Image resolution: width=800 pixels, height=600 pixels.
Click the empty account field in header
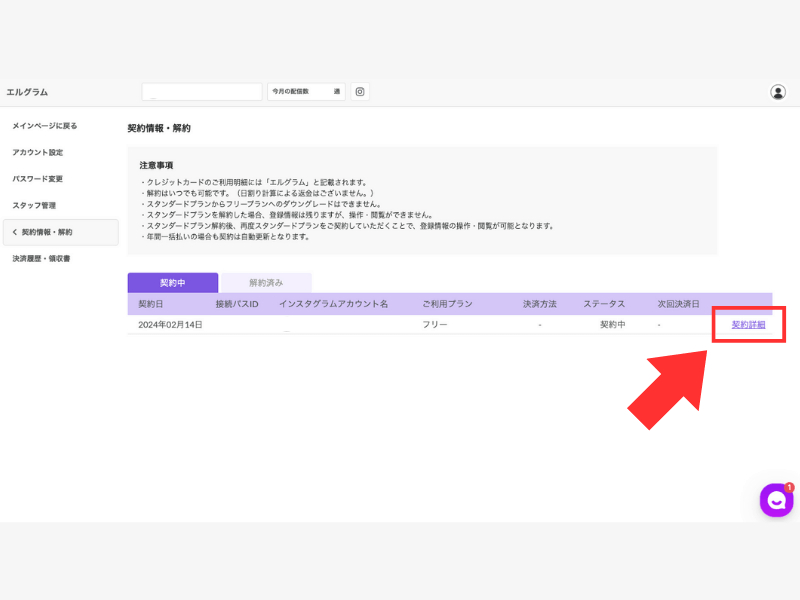point(202,92)
